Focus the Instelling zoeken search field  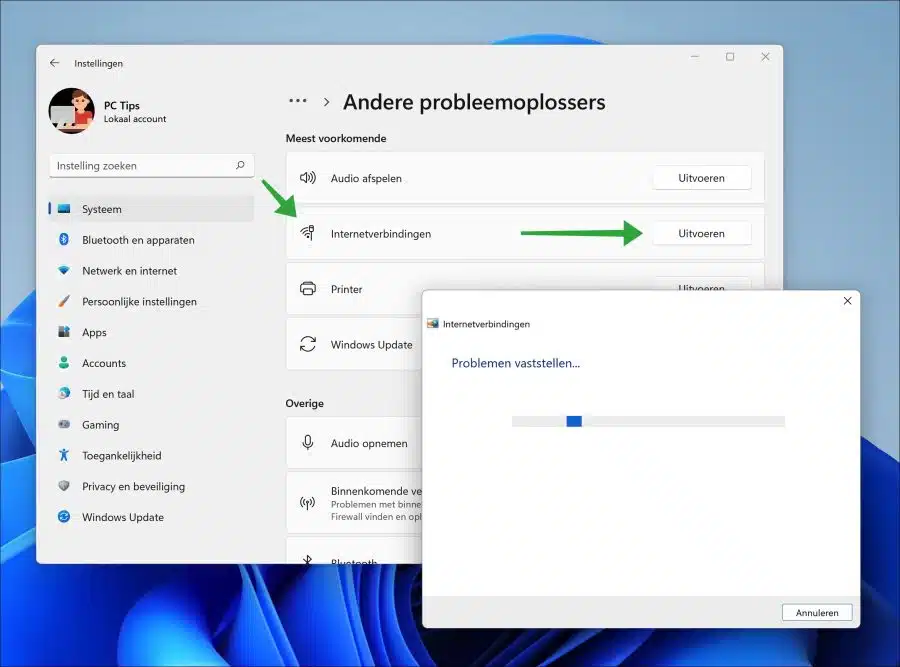(152, 165)
